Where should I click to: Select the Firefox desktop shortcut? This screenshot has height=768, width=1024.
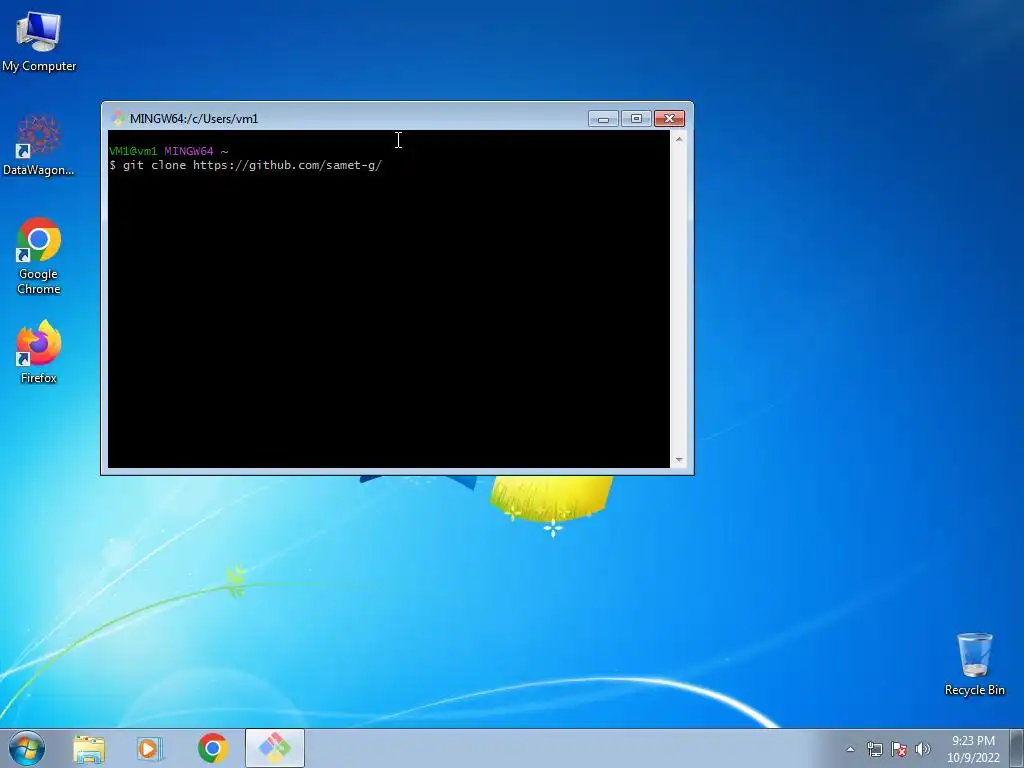[39, 351]
